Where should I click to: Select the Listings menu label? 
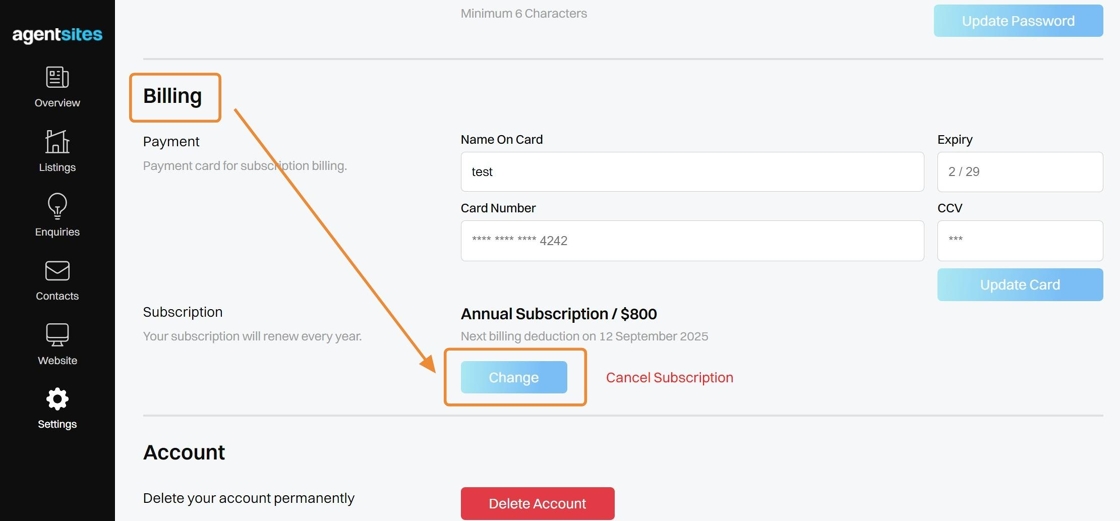point(57,167)
